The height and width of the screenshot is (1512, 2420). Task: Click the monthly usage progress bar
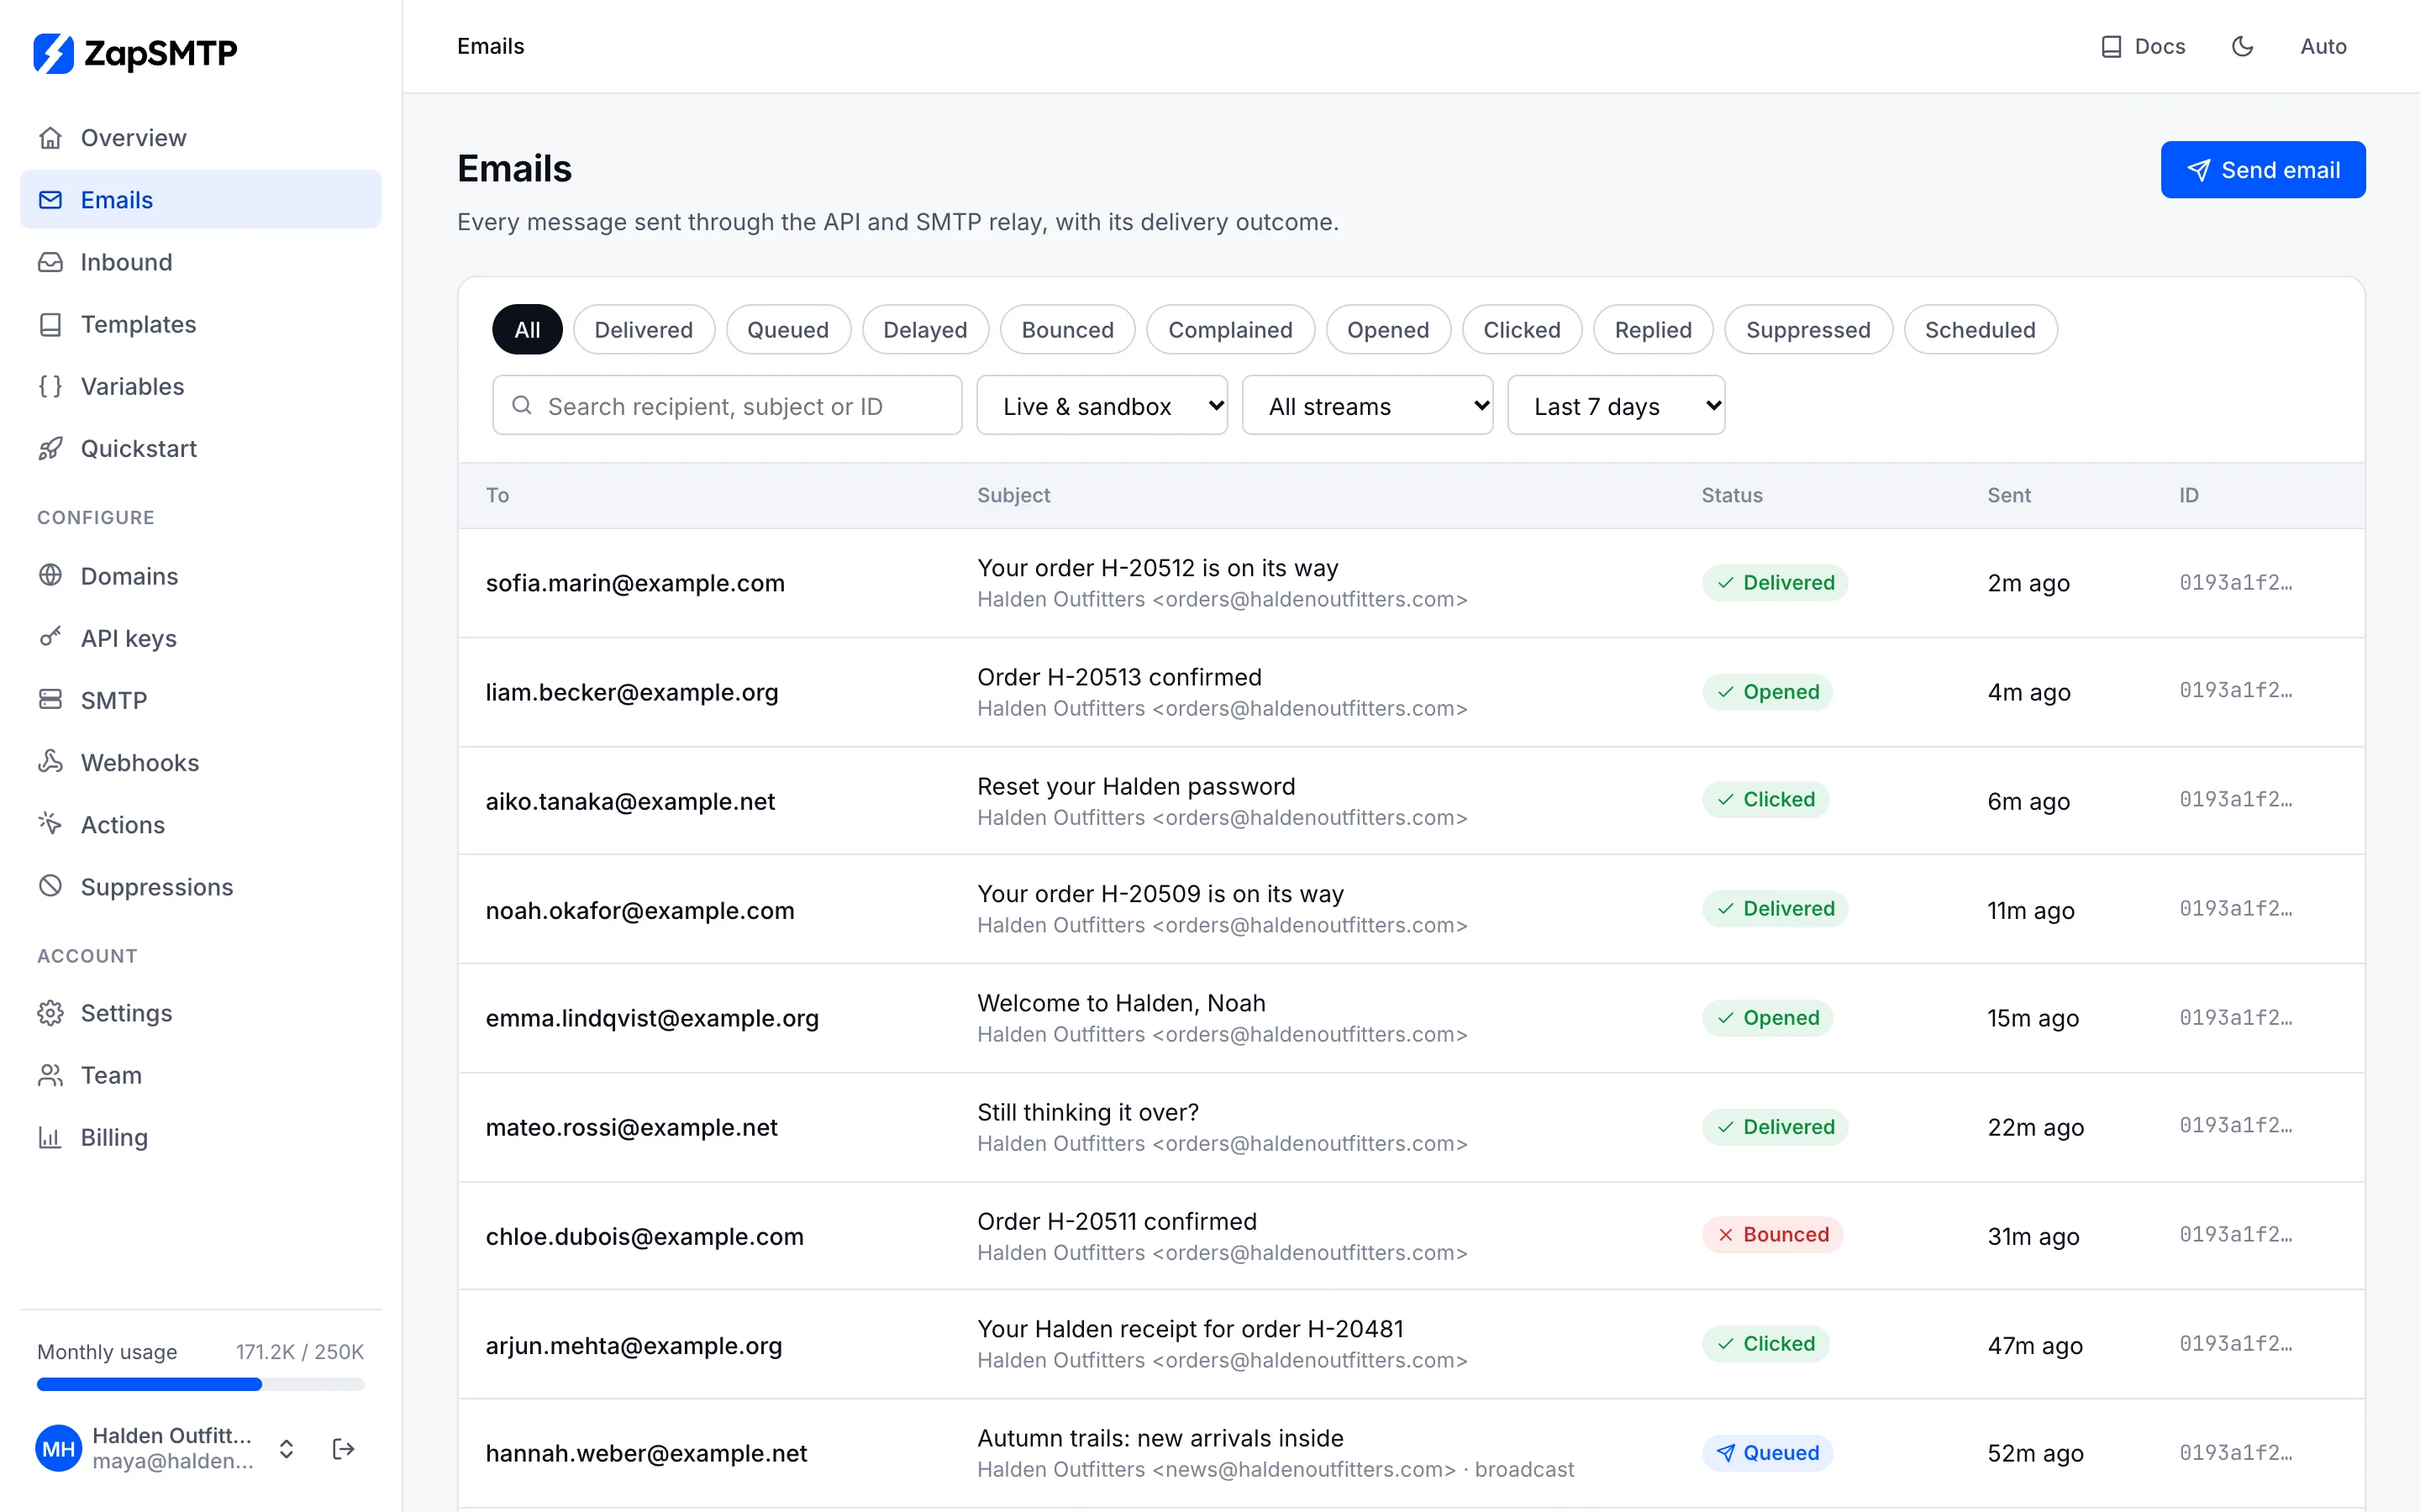coord(200,1384)
